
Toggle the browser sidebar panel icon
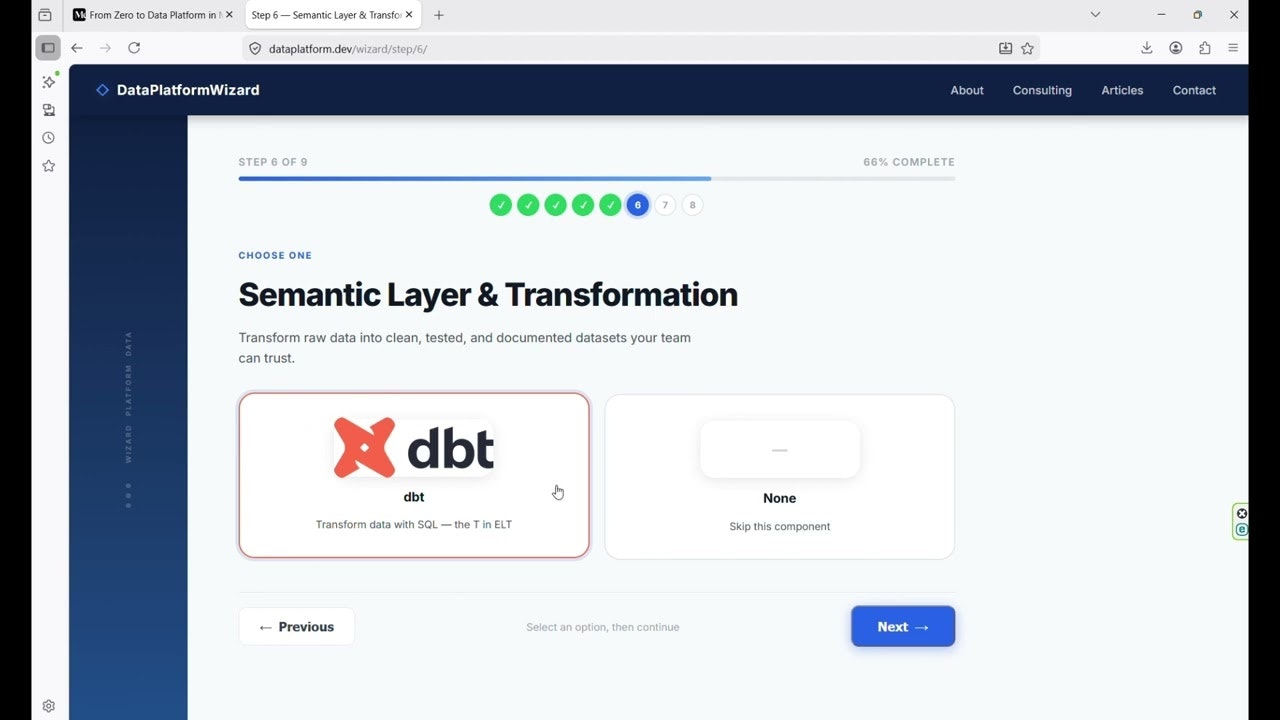point(48,48)
